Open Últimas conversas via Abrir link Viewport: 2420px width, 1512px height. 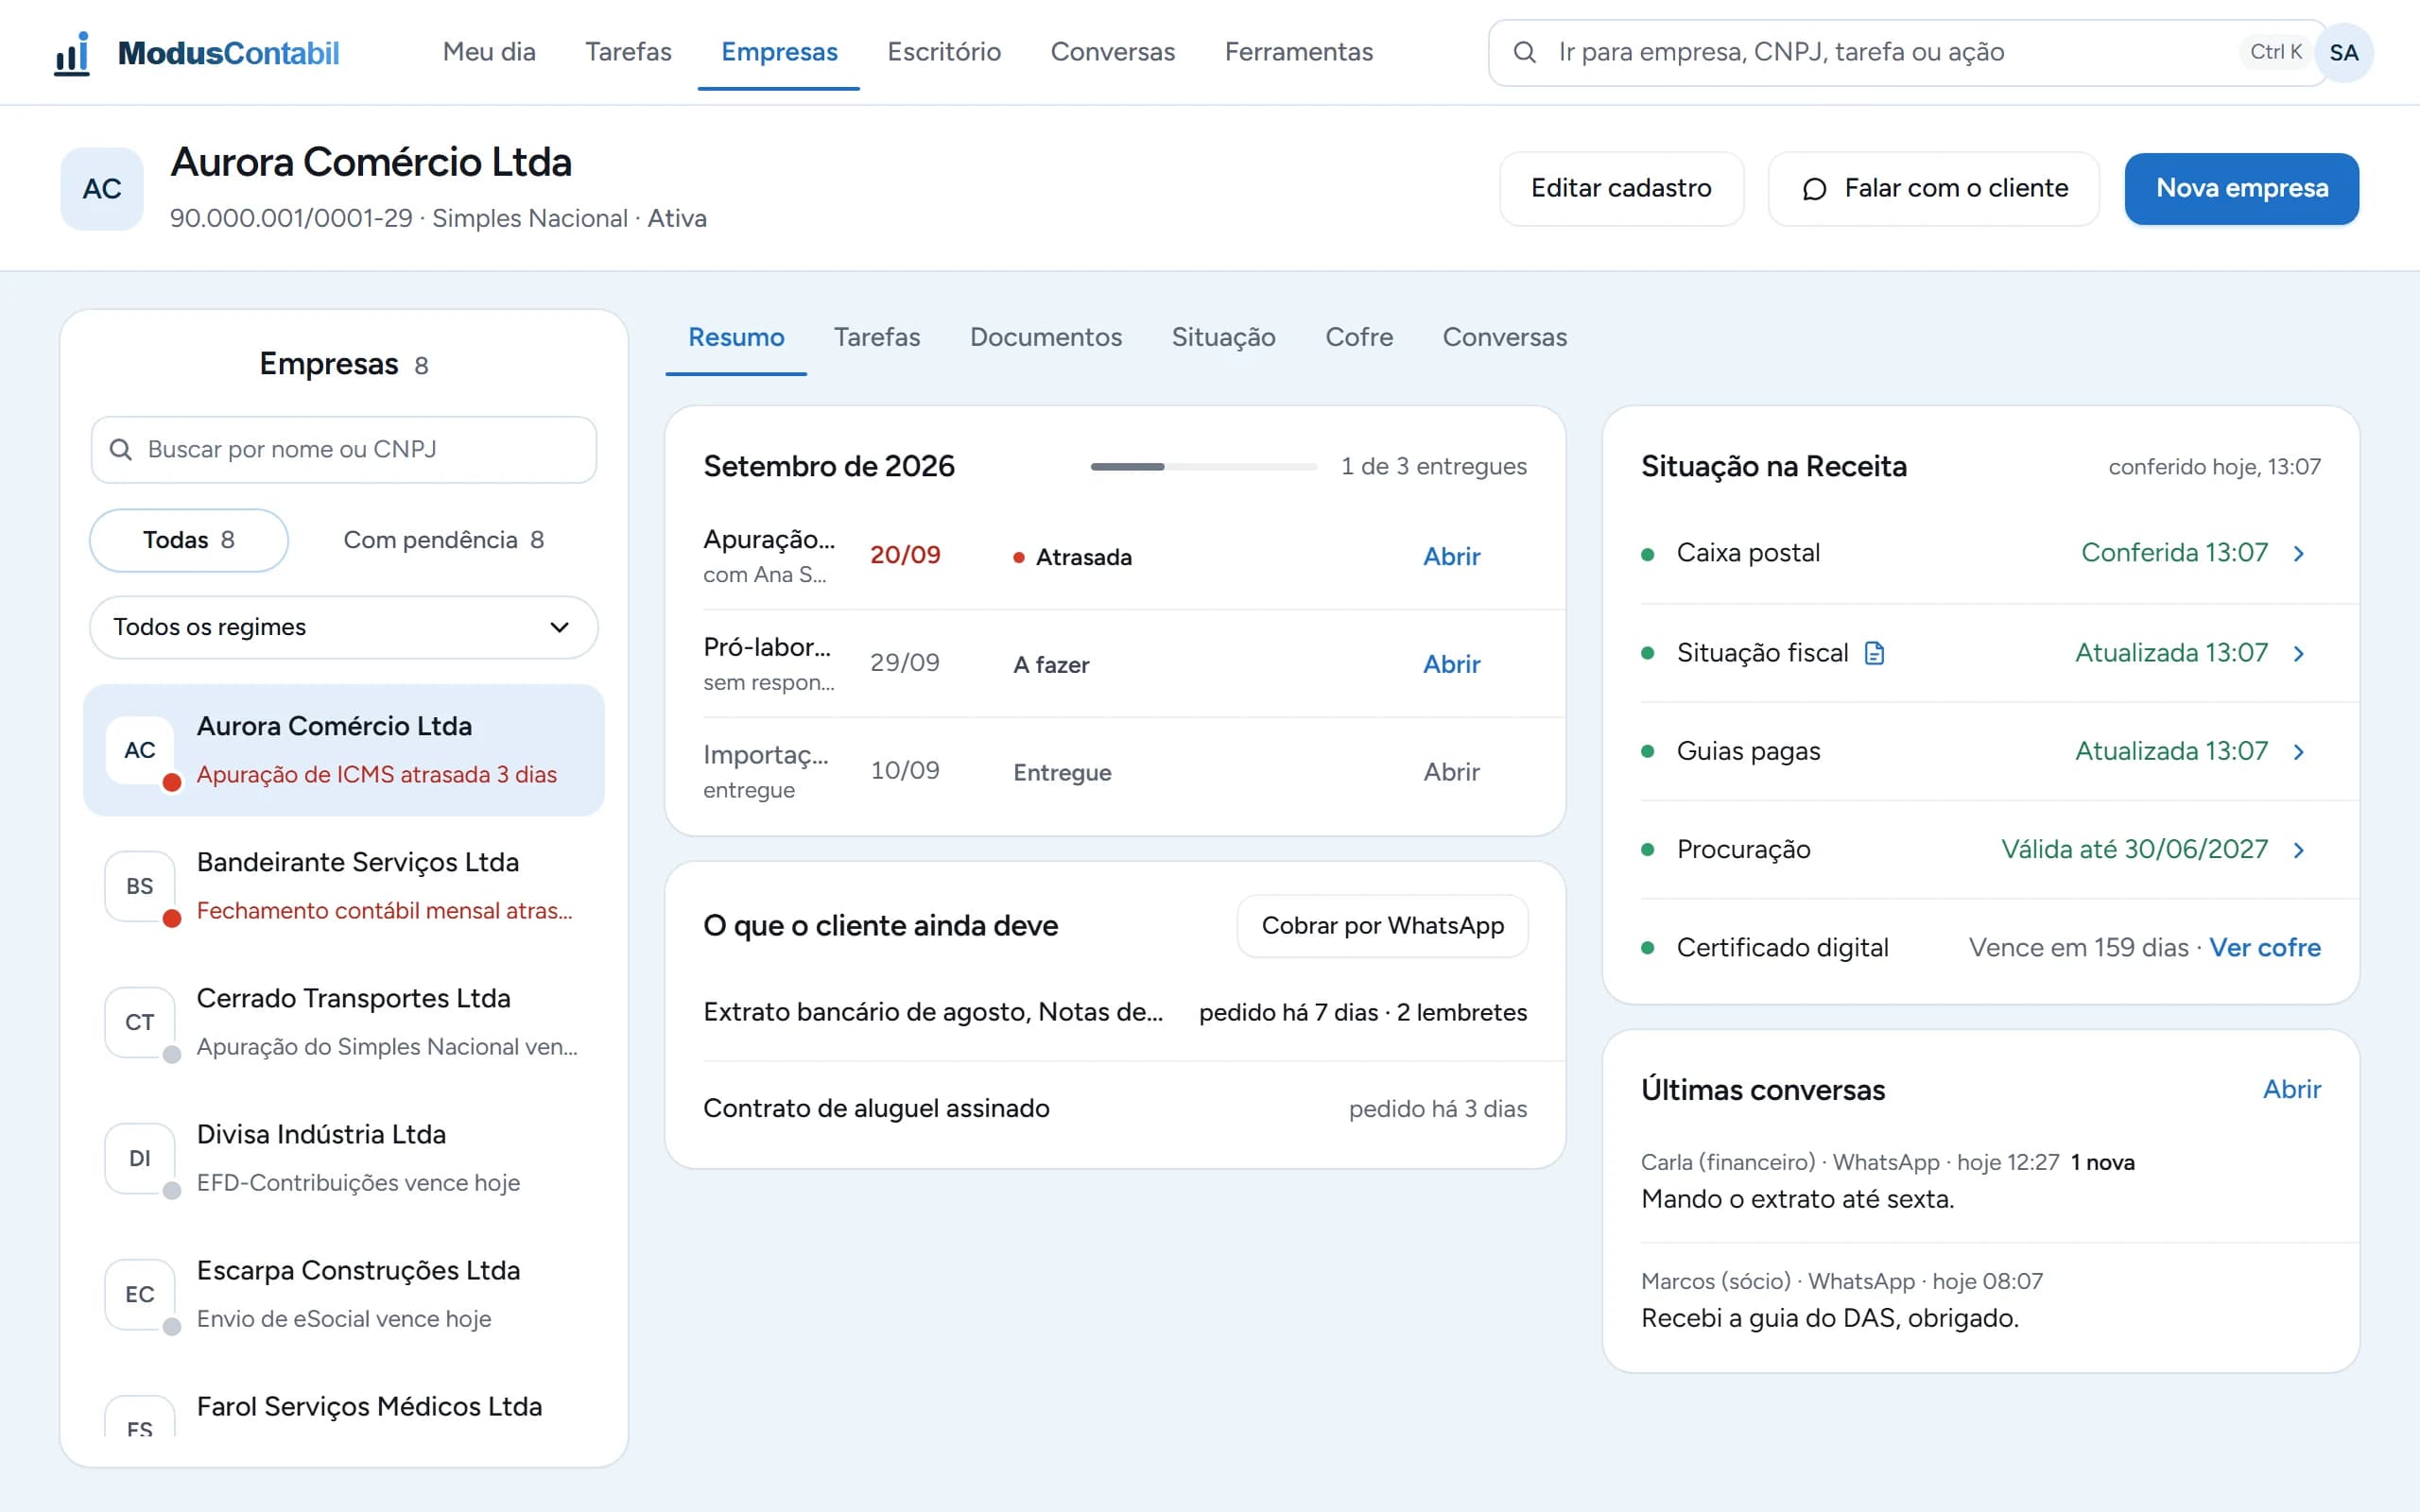2292,1089
